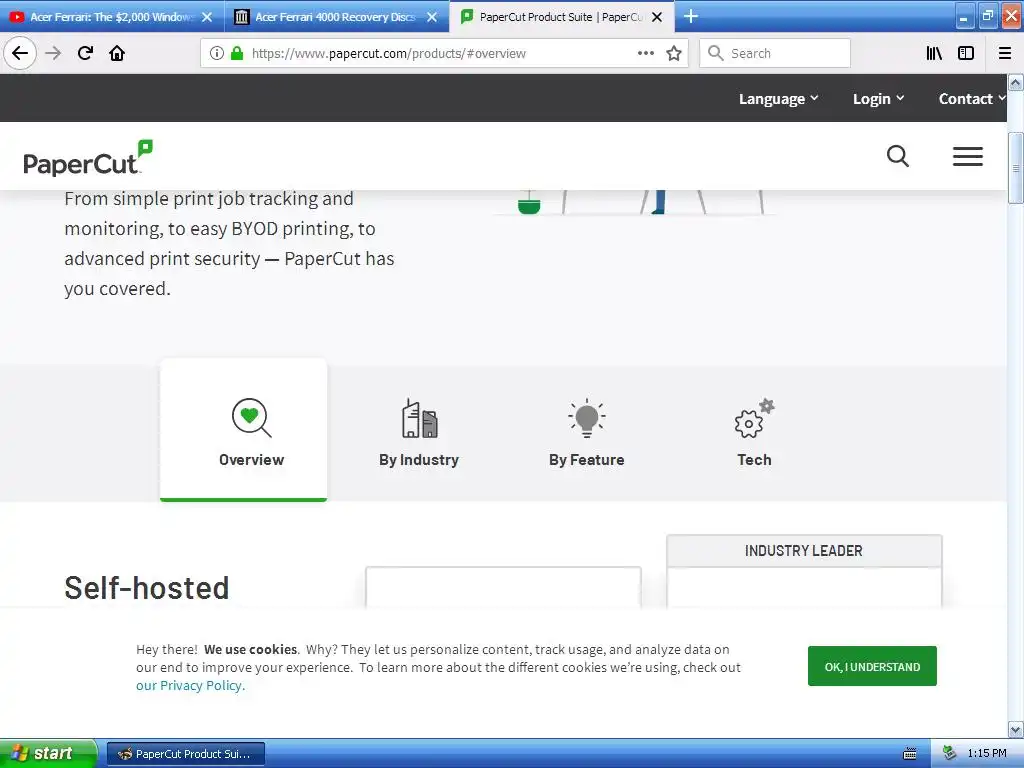Click the page scrollbar up arrow
Screen dimensions: 1024x768
click(x=1016, y=83)
